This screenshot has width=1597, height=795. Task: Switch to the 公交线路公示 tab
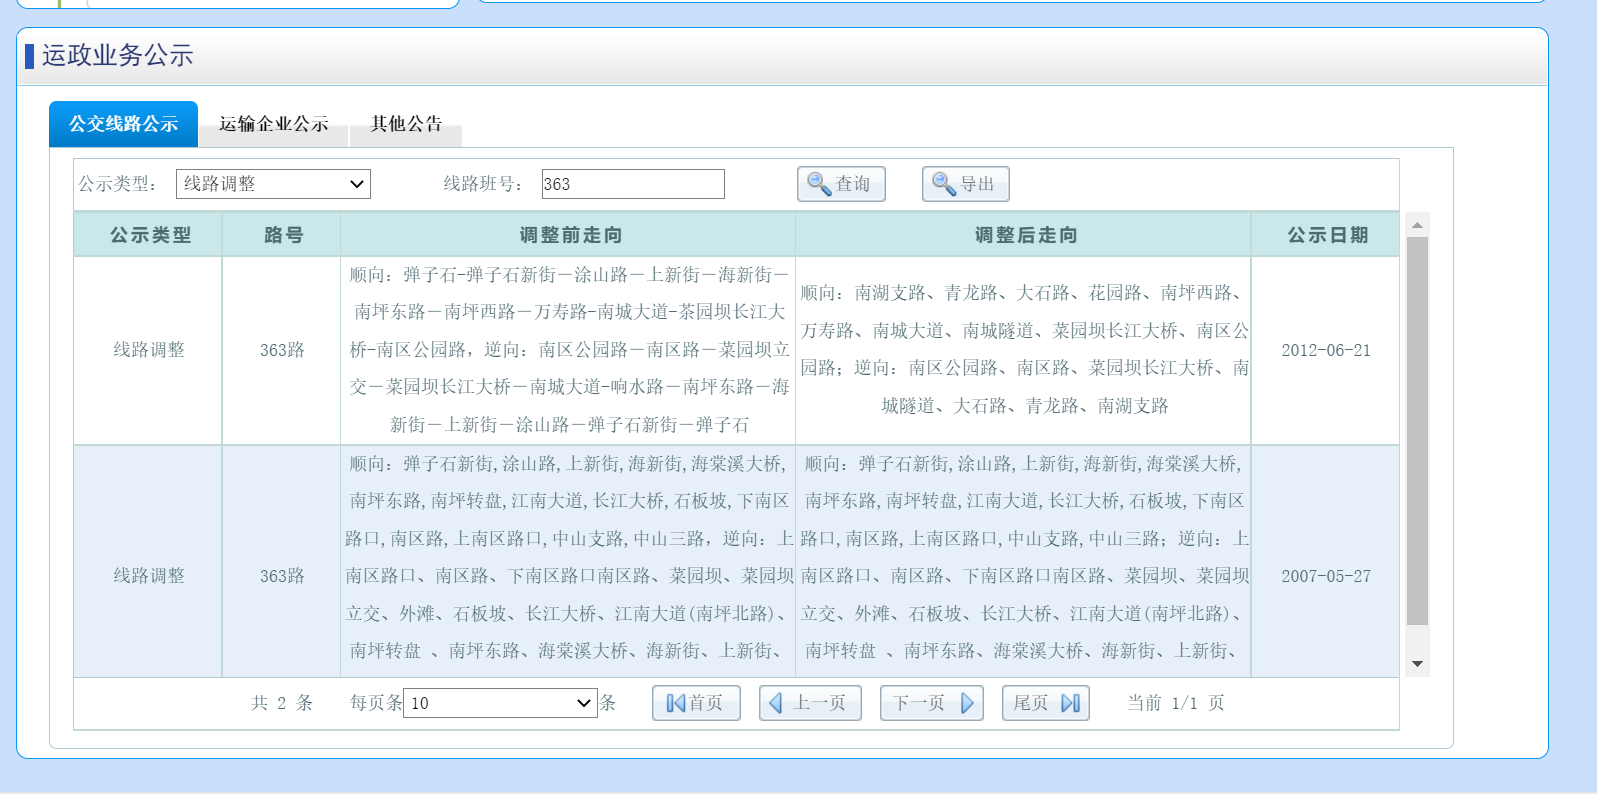pyautogui.click(x=123, y=124)
